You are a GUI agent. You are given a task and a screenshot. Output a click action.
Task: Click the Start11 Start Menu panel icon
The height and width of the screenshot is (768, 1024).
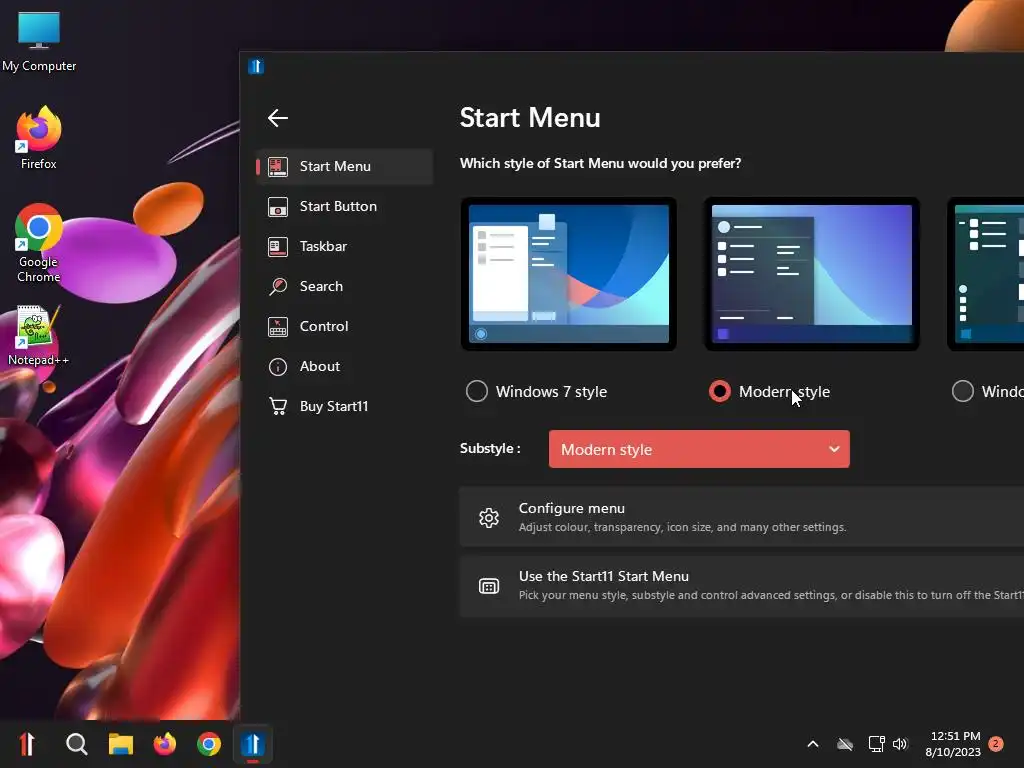(x=489, y=586)
